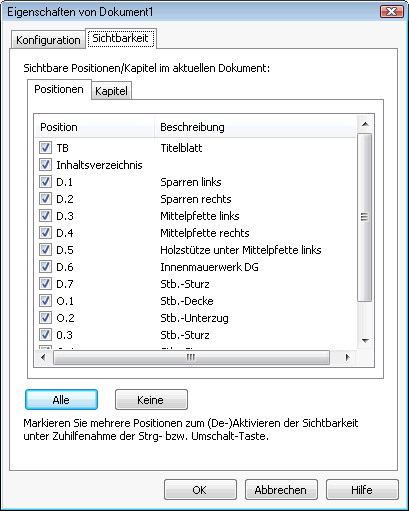Uncheck D.6 Innenmauerwerk DG checkbox

45,266
